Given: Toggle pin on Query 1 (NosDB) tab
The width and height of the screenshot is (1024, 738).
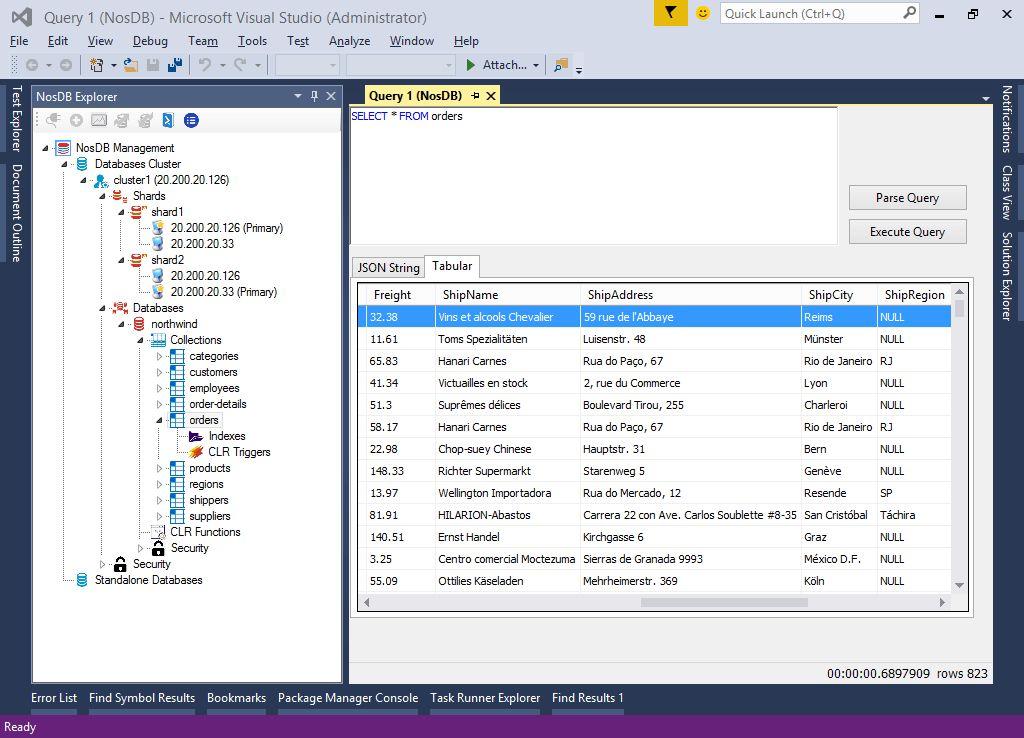Looking at the screenshot, I should pos(475,96).
